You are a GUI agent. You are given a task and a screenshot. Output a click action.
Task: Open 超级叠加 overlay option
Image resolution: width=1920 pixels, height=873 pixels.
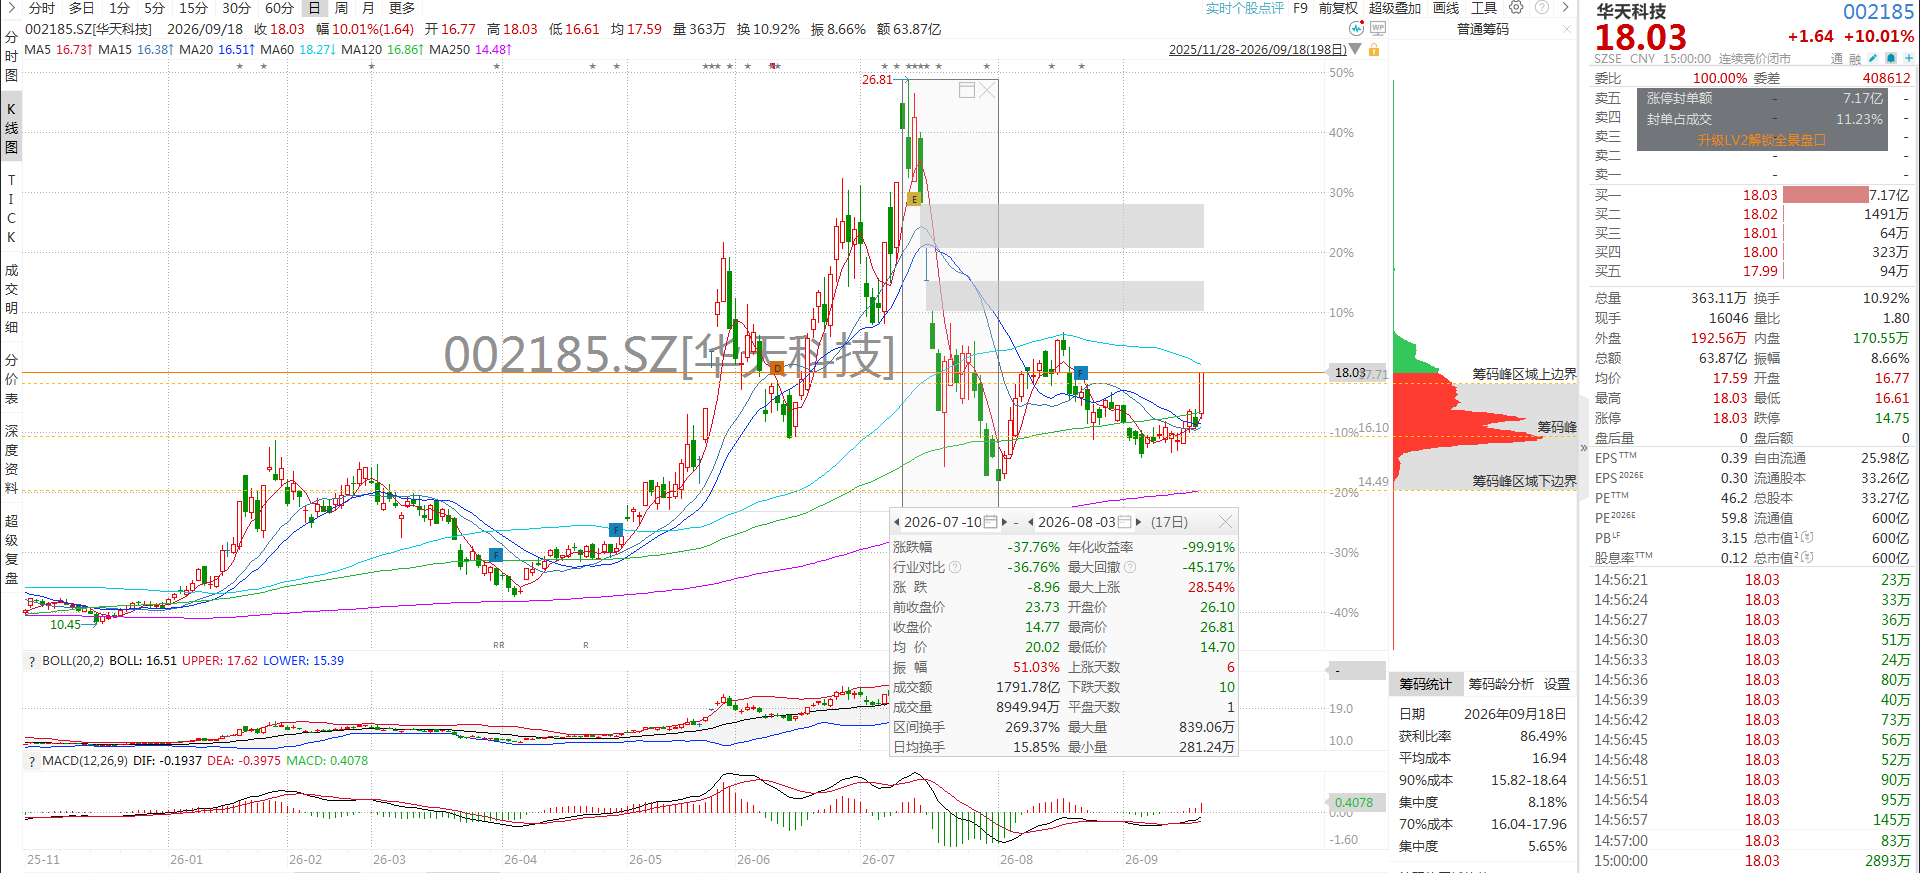point(1395,8)
